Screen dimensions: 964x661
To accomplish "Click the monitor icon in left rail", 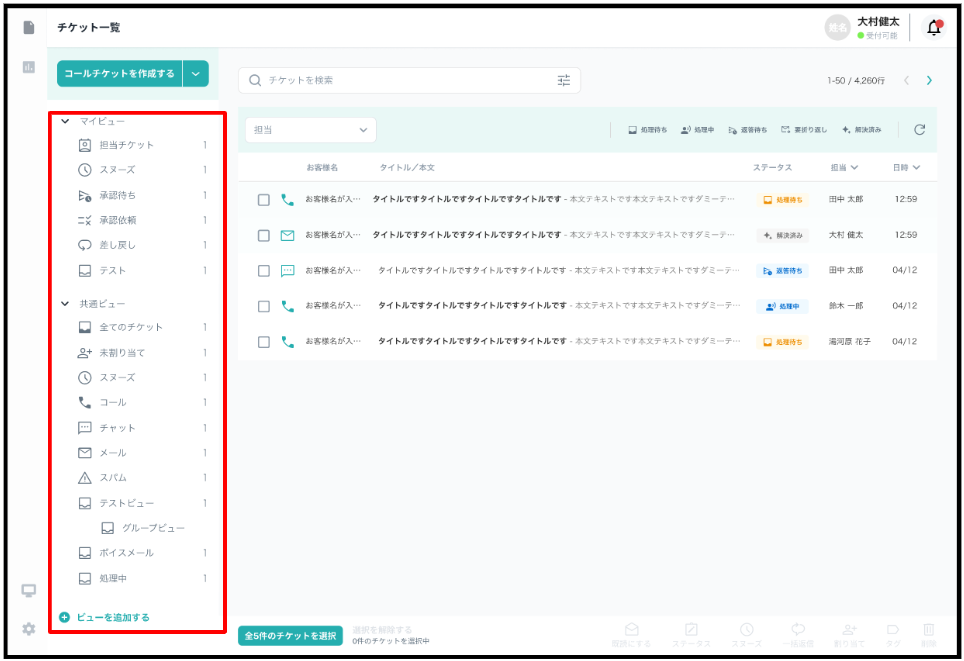I will (x=29, y=590).
